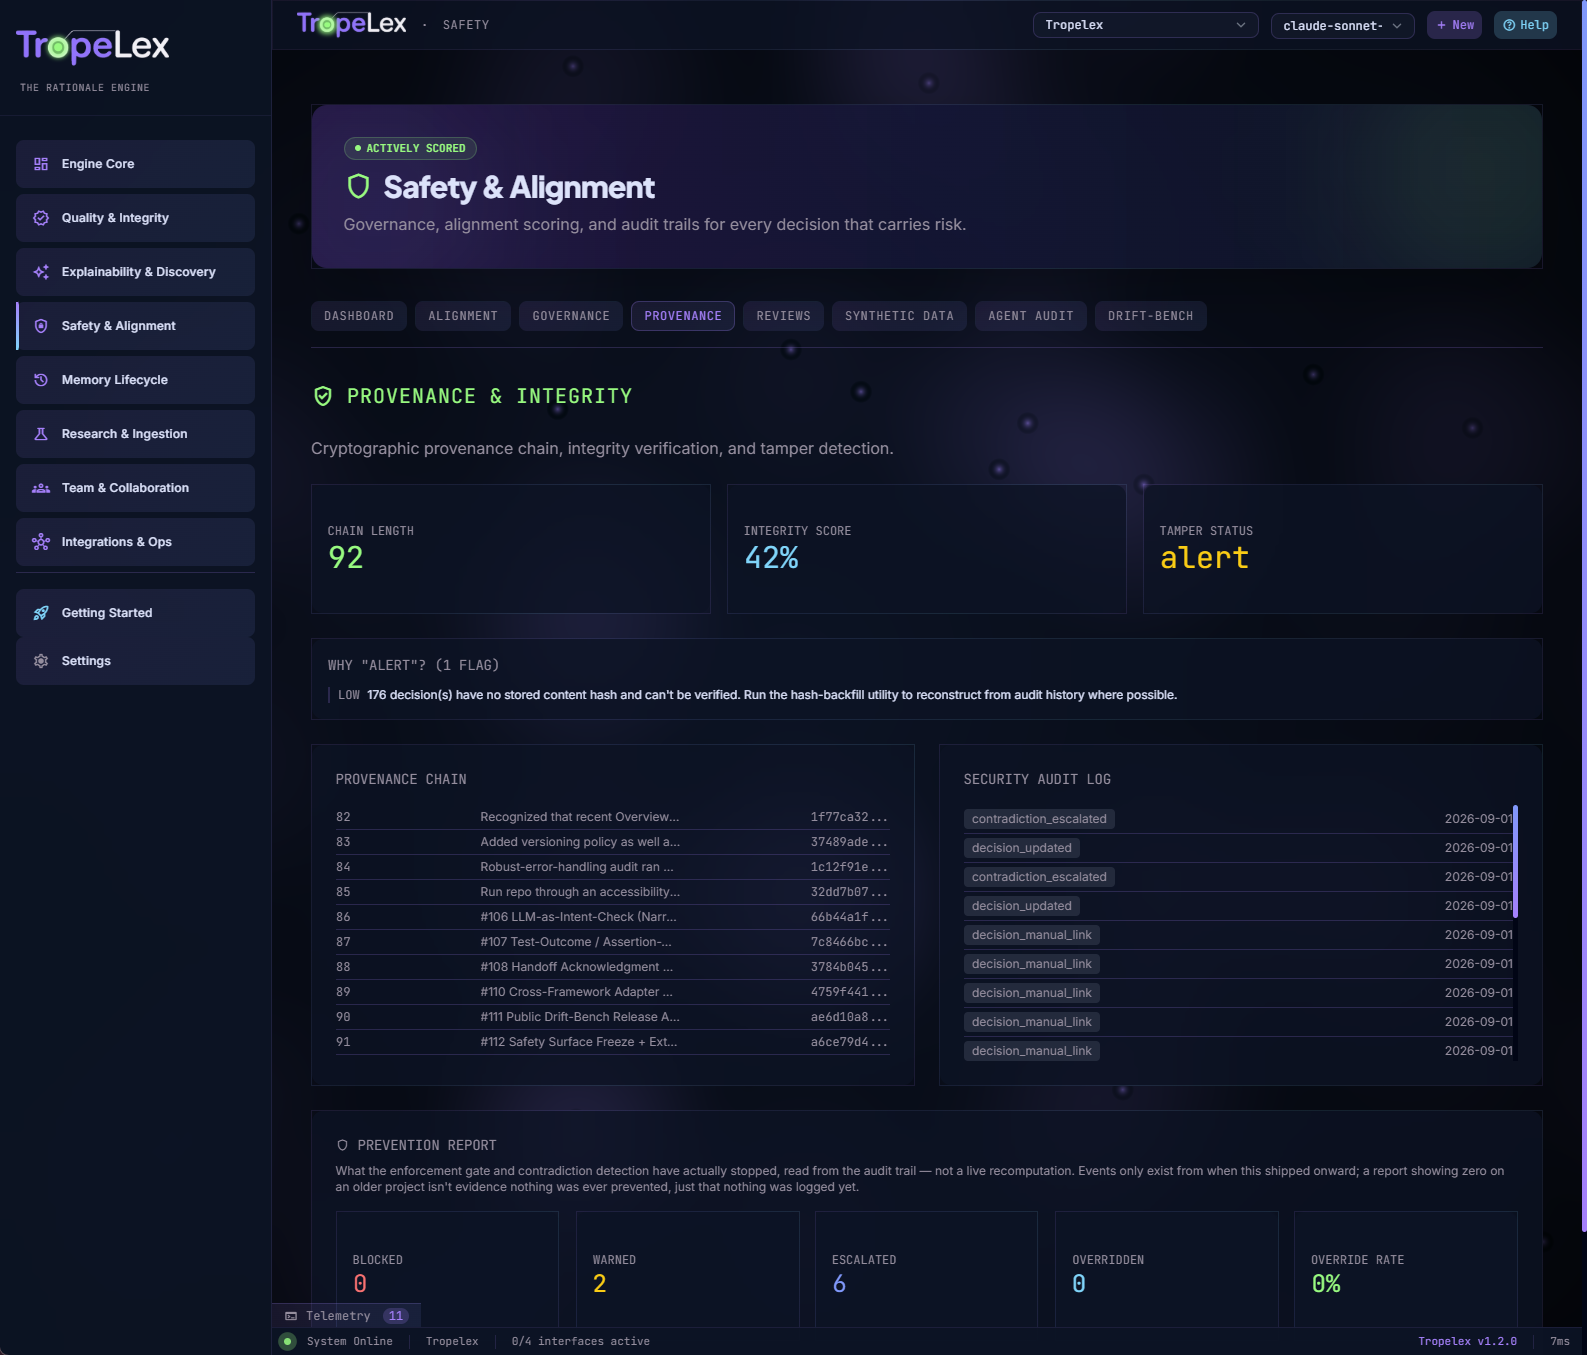Open the Synthetic Data tab
The image size is (1587, 1355).
tap(899, 316)
